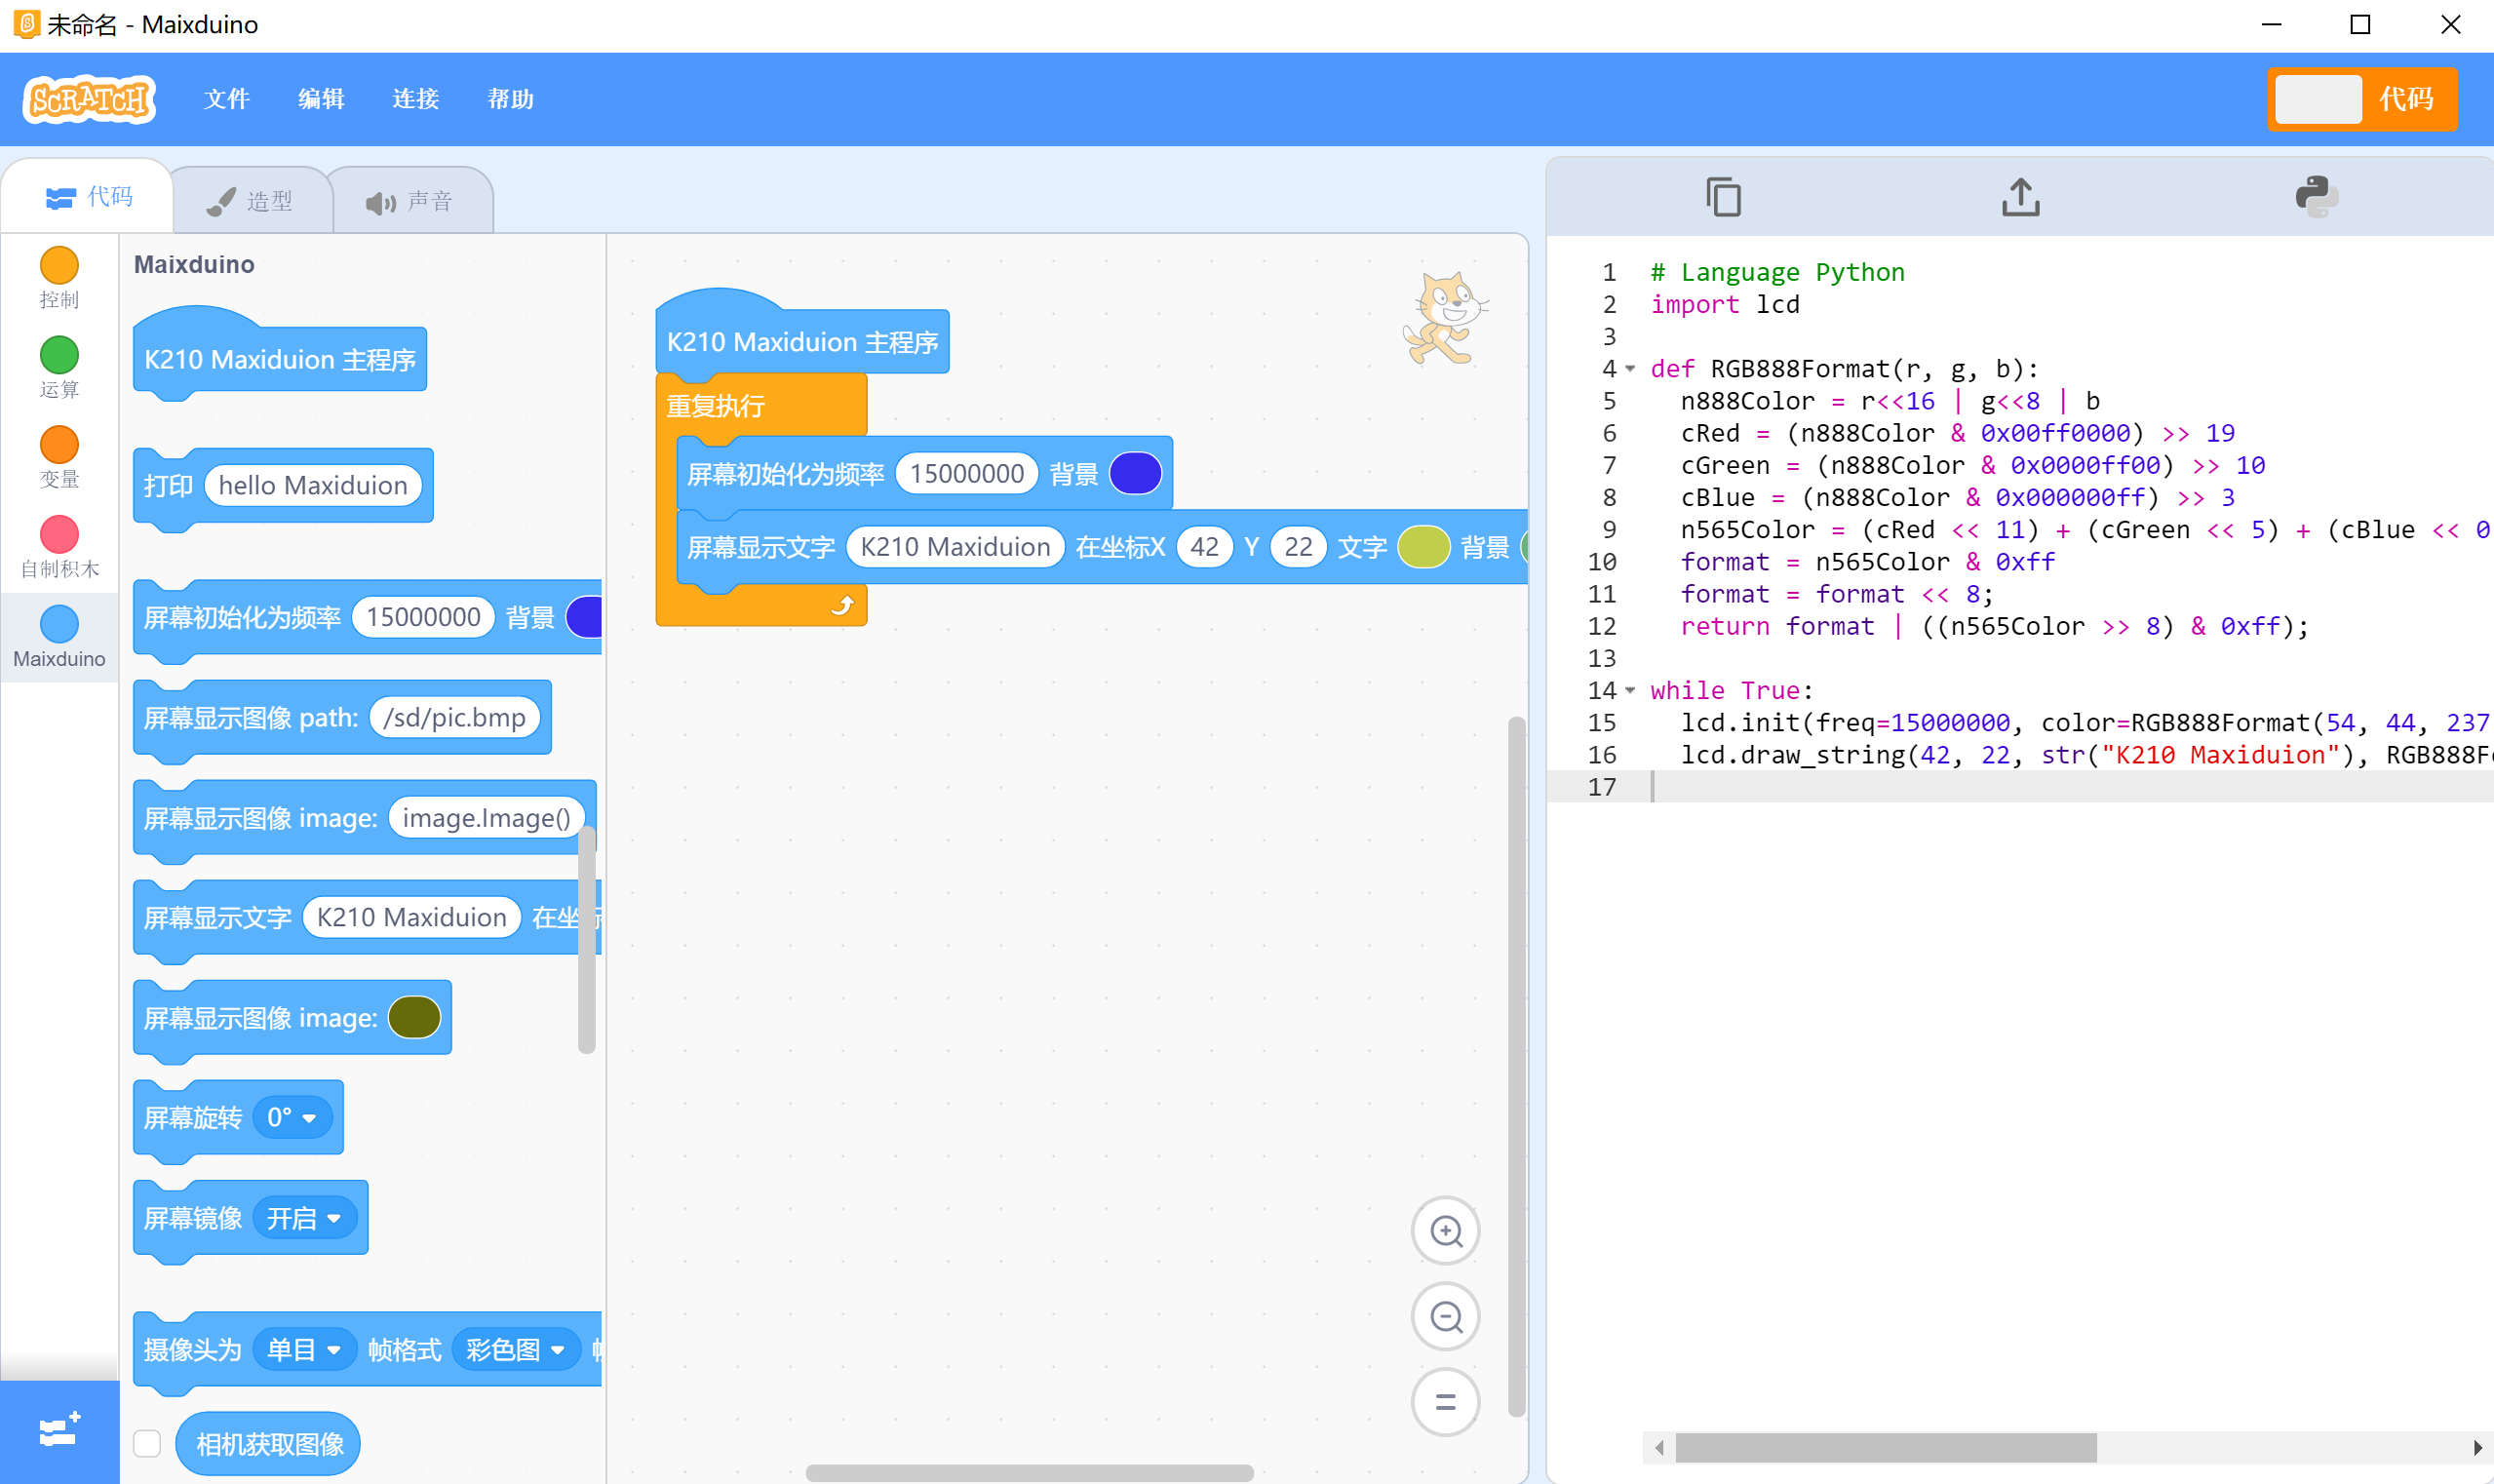Select the 控制 block category
Image resolution: width=2494 pixels, height=1484 pixels.
(58, 277)
